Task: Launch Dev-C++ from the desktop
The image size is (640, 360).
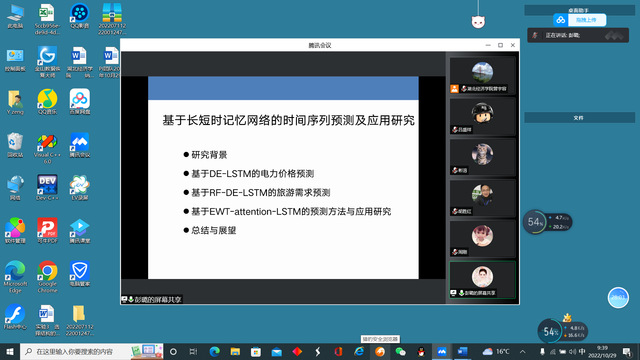Action: pyautogui.click(x=47, y=188)
